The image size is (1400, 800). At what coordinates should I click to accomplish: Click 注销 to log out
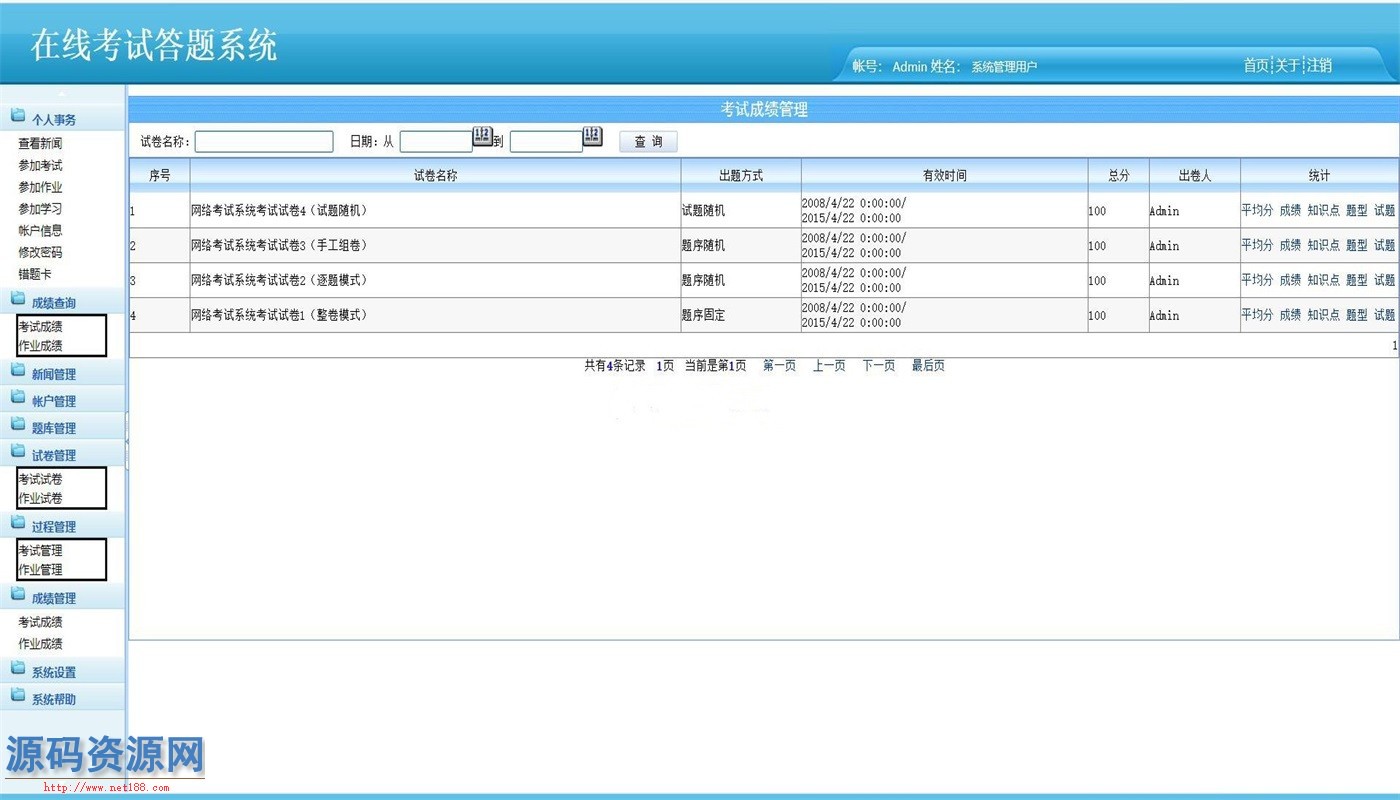1319,65
